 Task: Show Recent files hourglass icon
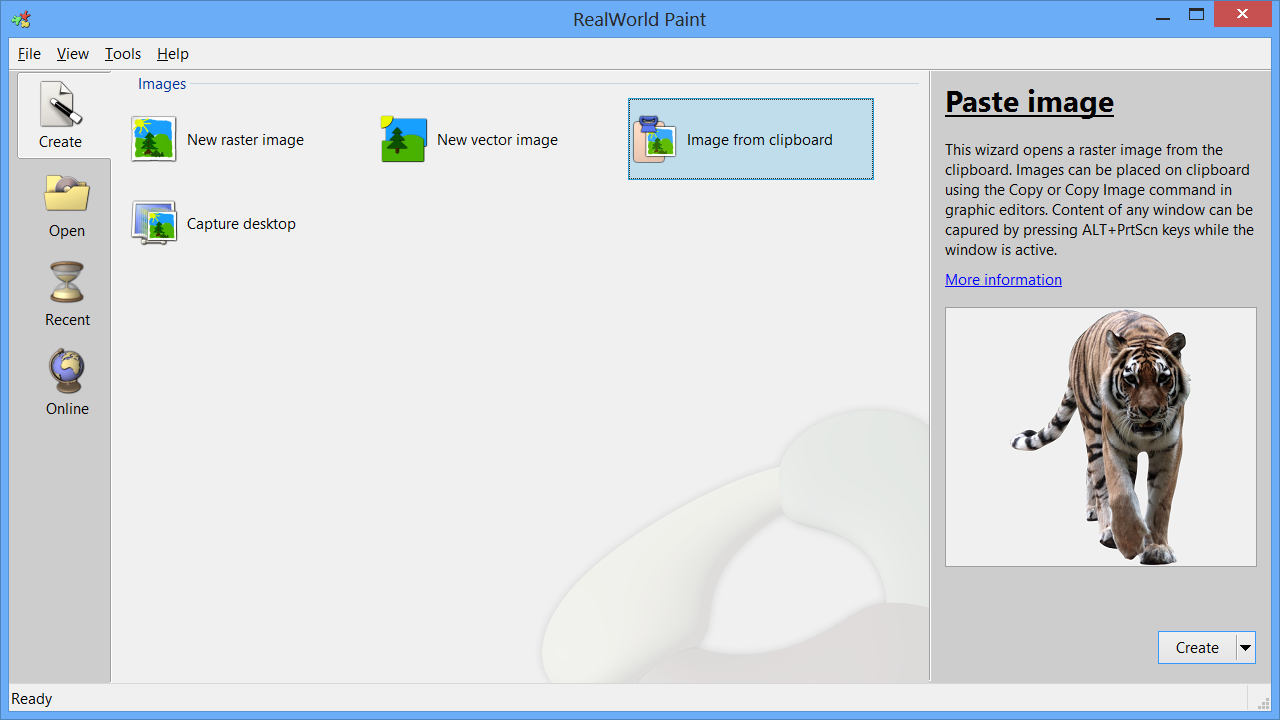tap(67, 282)
